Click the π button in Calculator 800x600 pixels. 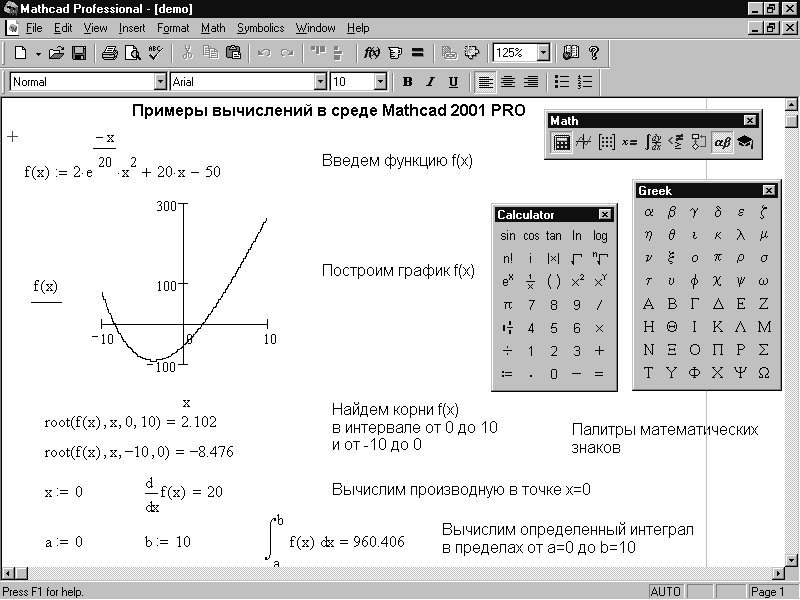508,305
